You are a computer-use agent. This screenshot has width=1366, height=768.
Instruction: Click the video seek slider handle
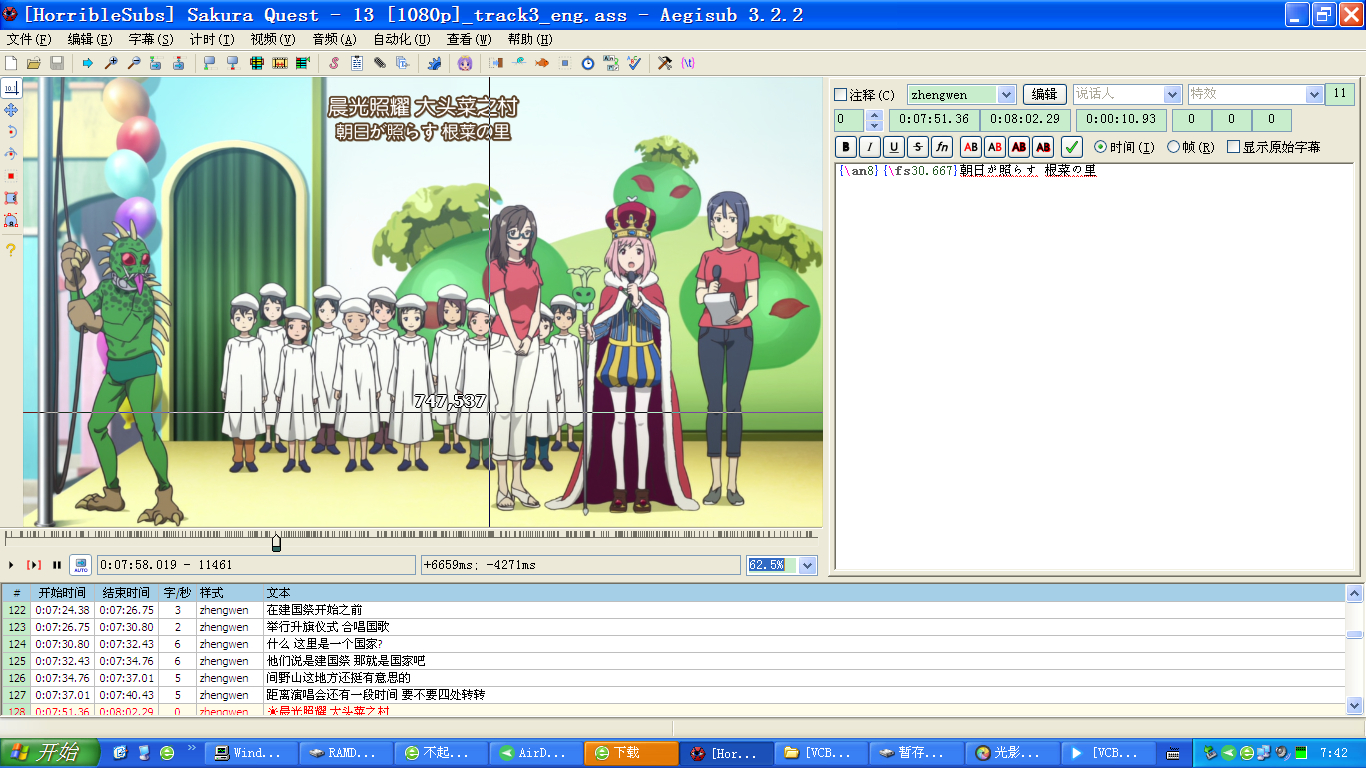[276, 542]
